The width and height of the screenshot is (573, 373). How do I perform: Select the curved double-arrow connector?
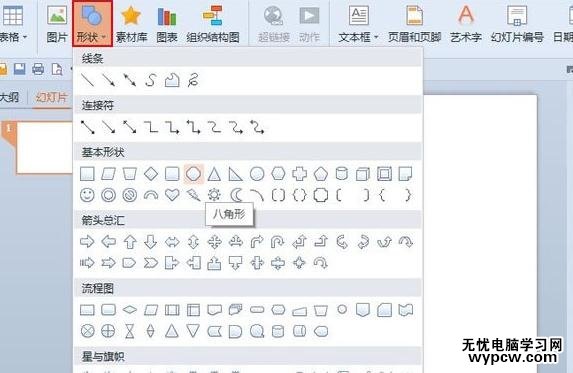pyautogui.click(x=257, y=127)
